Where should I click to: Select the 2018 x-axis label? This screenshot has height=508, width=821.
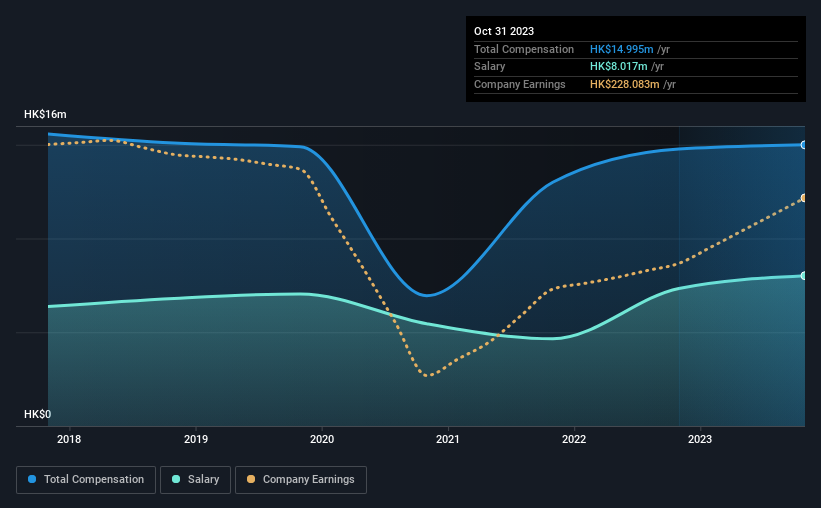tap(69, 439)
